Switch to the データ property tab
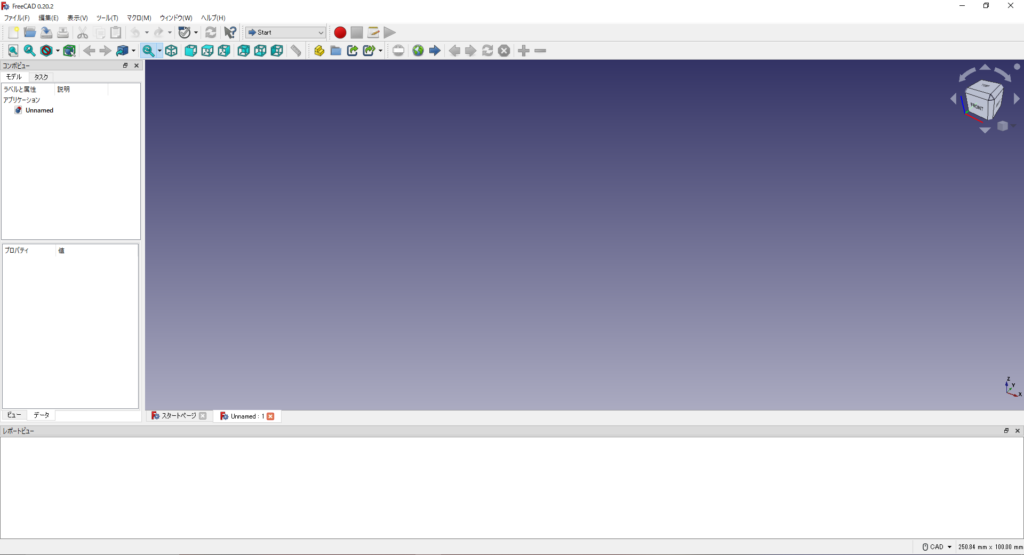Image resolution: width=1024 pixels, height=555 pixels. pos(41,415)
